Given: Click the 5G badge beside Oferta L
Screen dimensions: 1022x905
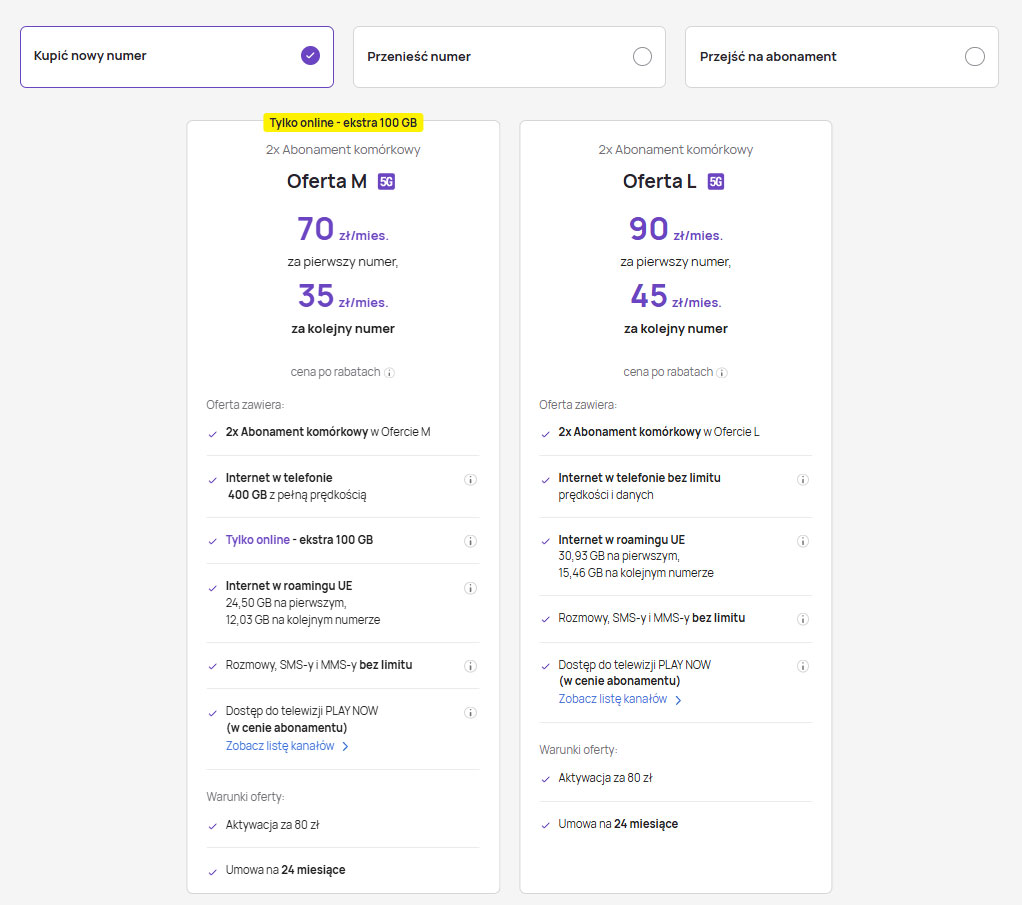Looking at the screenshot, I should (715, 182).
